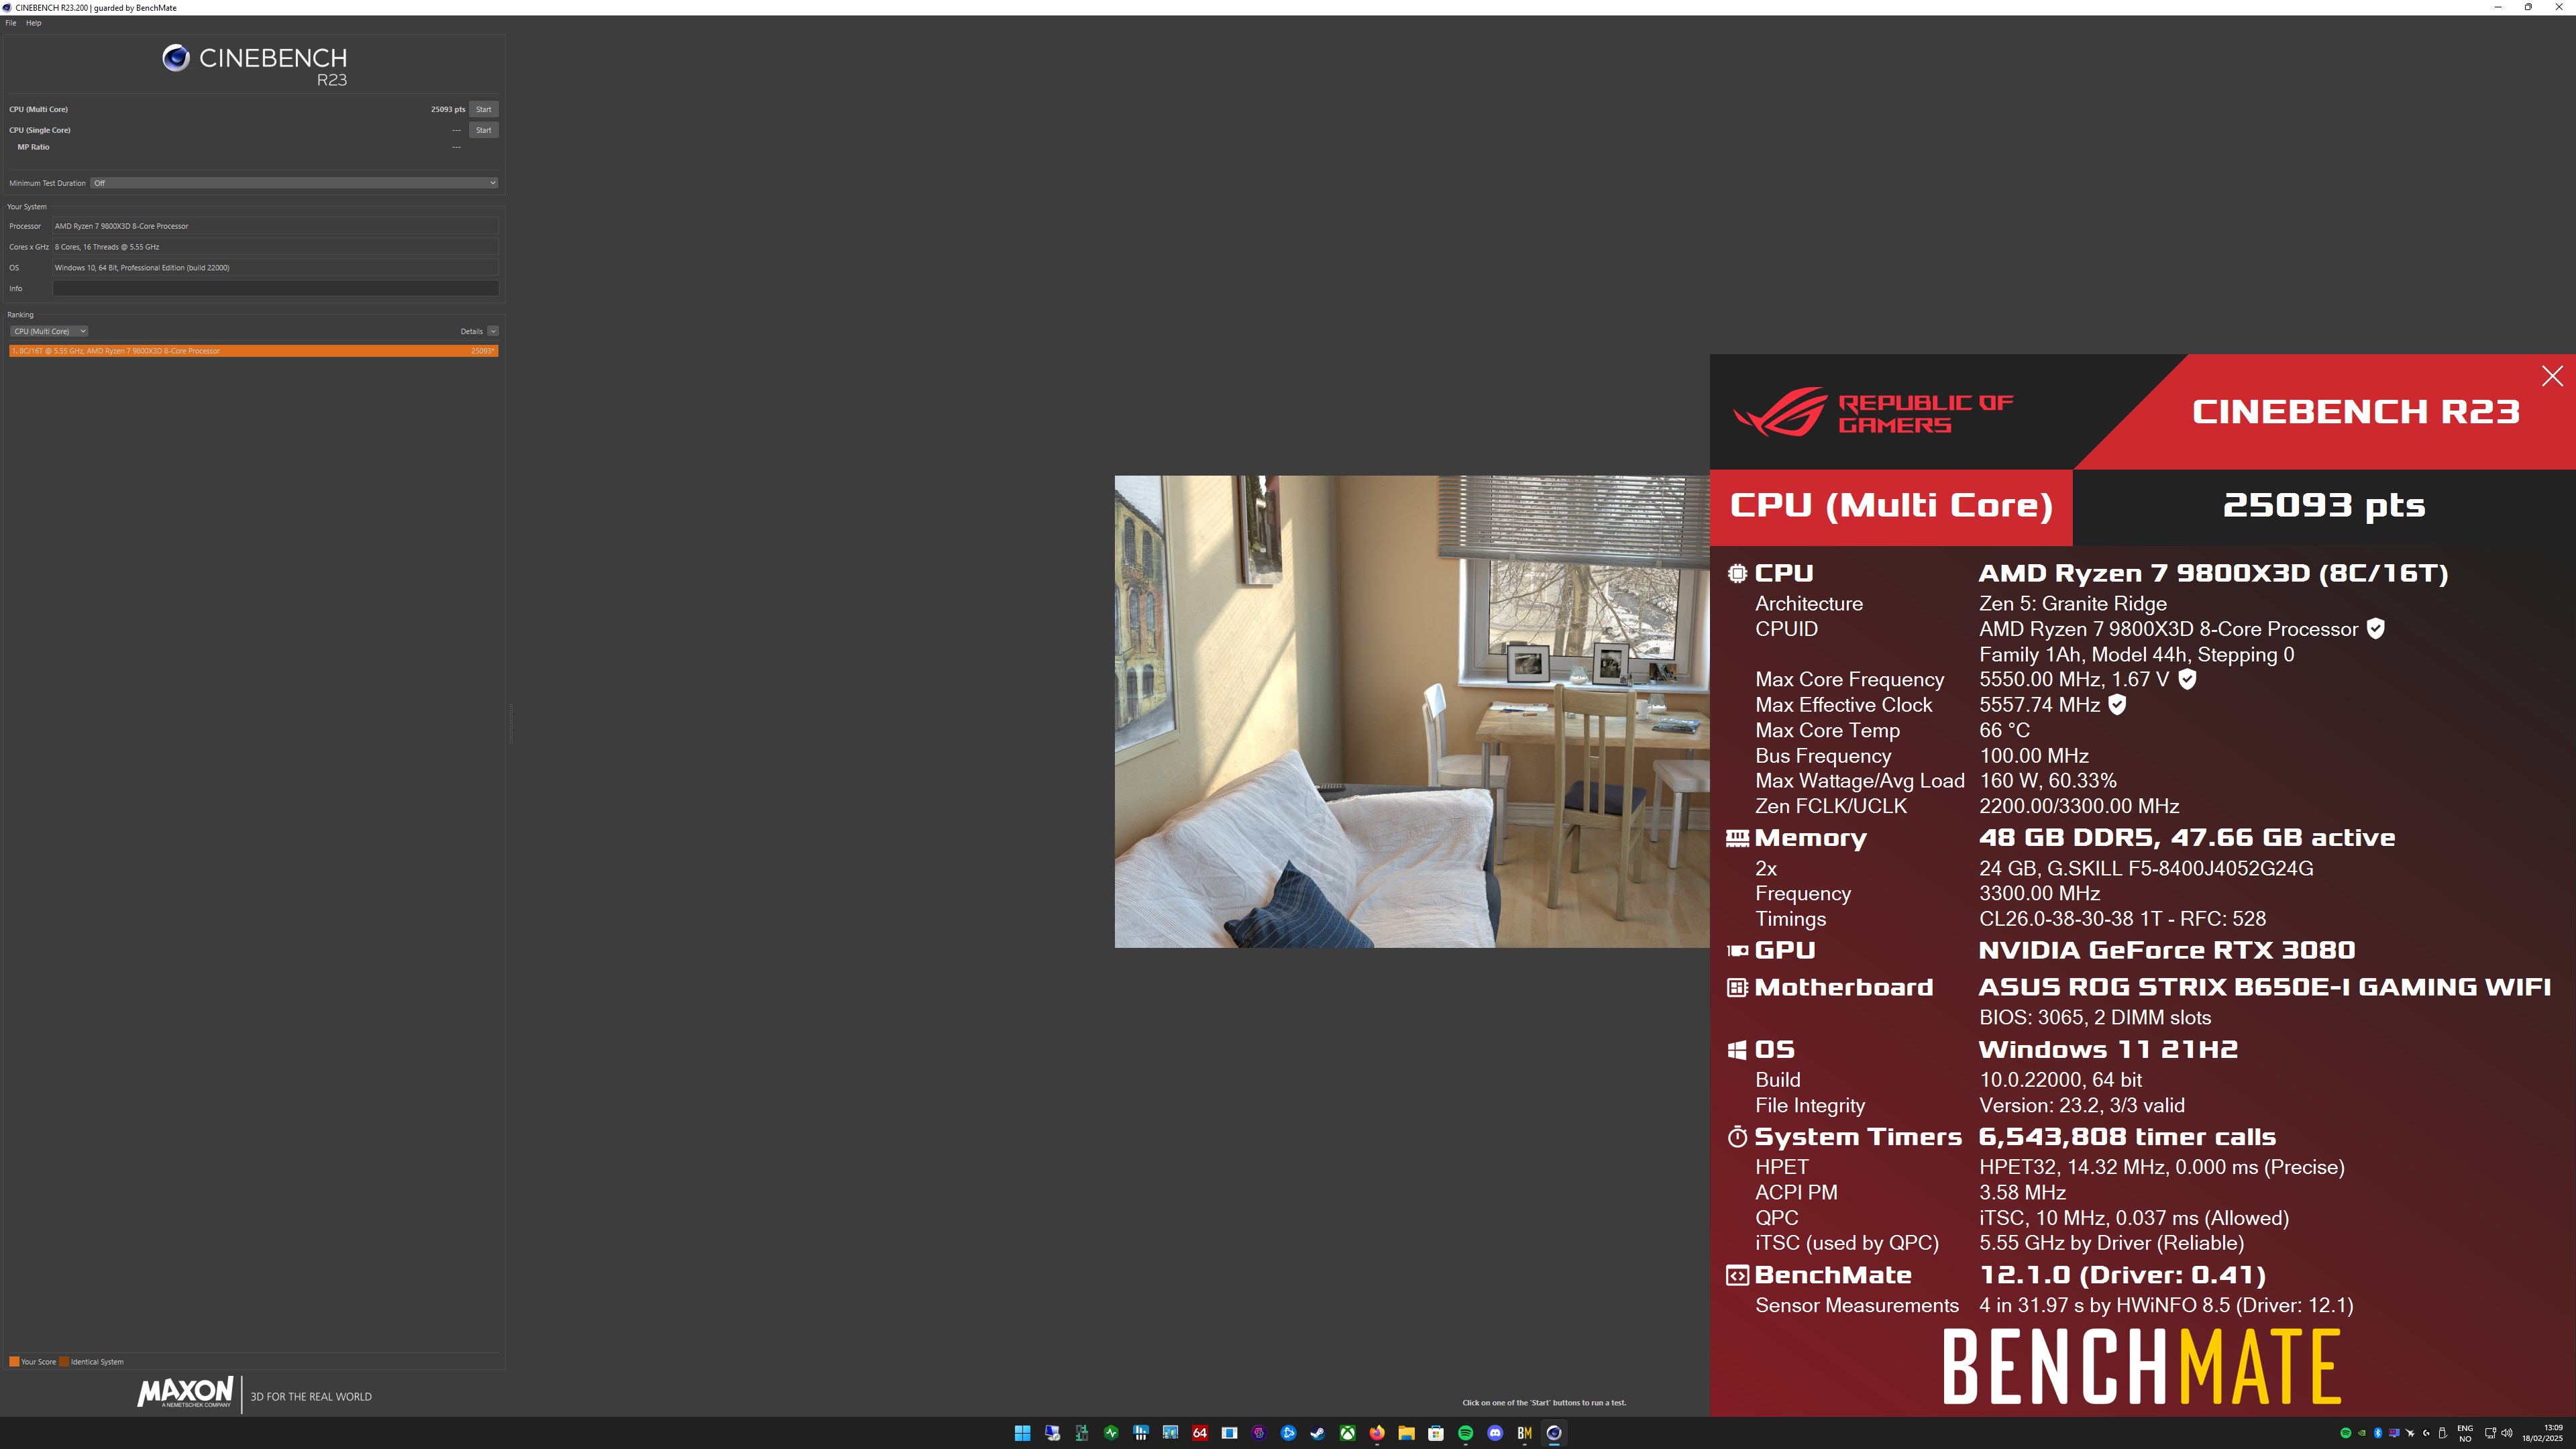The image size is (2576, 1449).
Task: Click the System Timers stopwatch icon
Action: click(1738, 1136)
